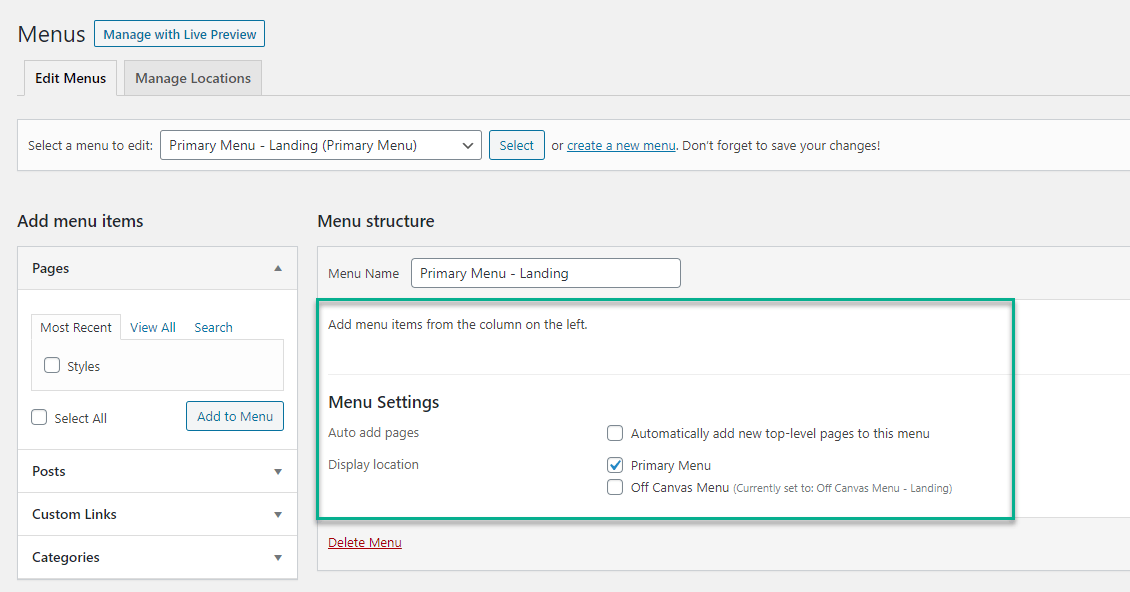Image resolution: width=1130 pixels, height=592 pixels.
Task: Enable auto add top-level pages checkbox
Action: click(x=615, y=433)
